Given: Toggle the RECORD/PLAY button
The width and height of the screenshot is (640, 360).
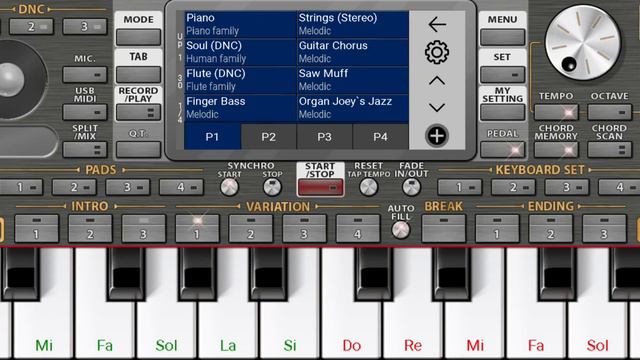Looking at the screenshot, I should (138, 112).
